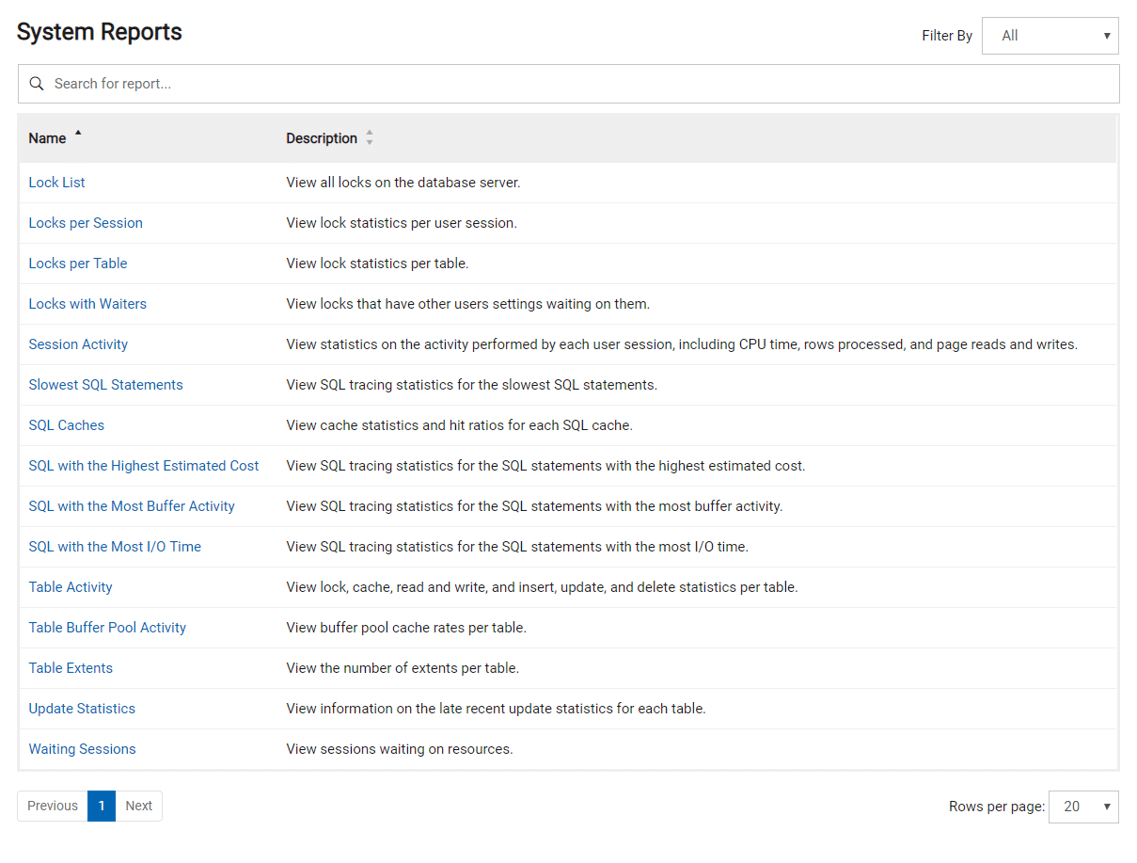Open the Lock List report
This screenshot has width=1137, height=863.
(x=57, y=183)
